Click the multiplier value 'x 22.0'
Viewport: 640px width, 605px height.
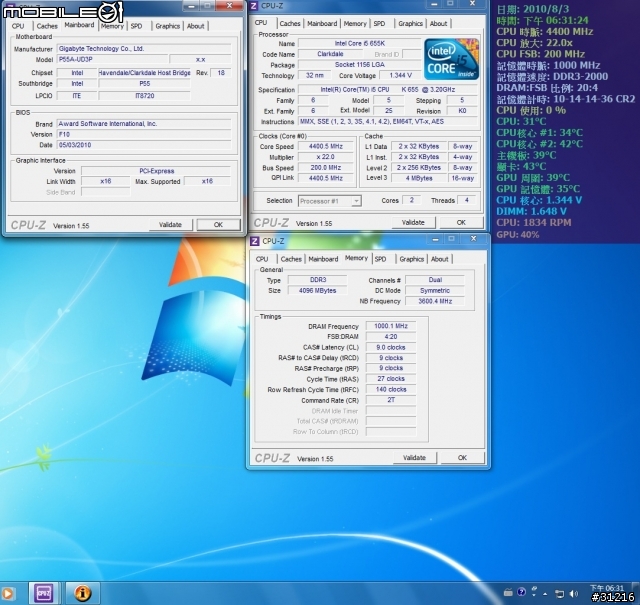point(326,157)
